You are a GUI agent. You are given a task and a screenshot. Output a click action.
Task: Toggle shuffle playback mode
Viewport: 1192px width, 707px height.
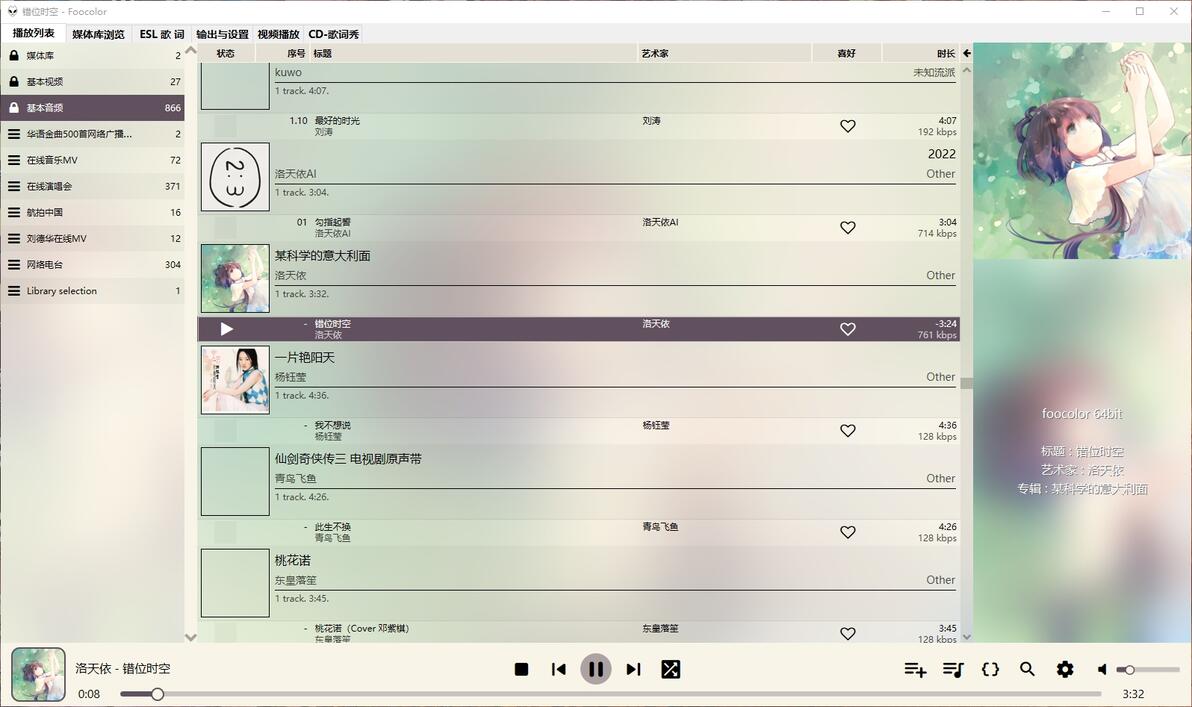670,669
